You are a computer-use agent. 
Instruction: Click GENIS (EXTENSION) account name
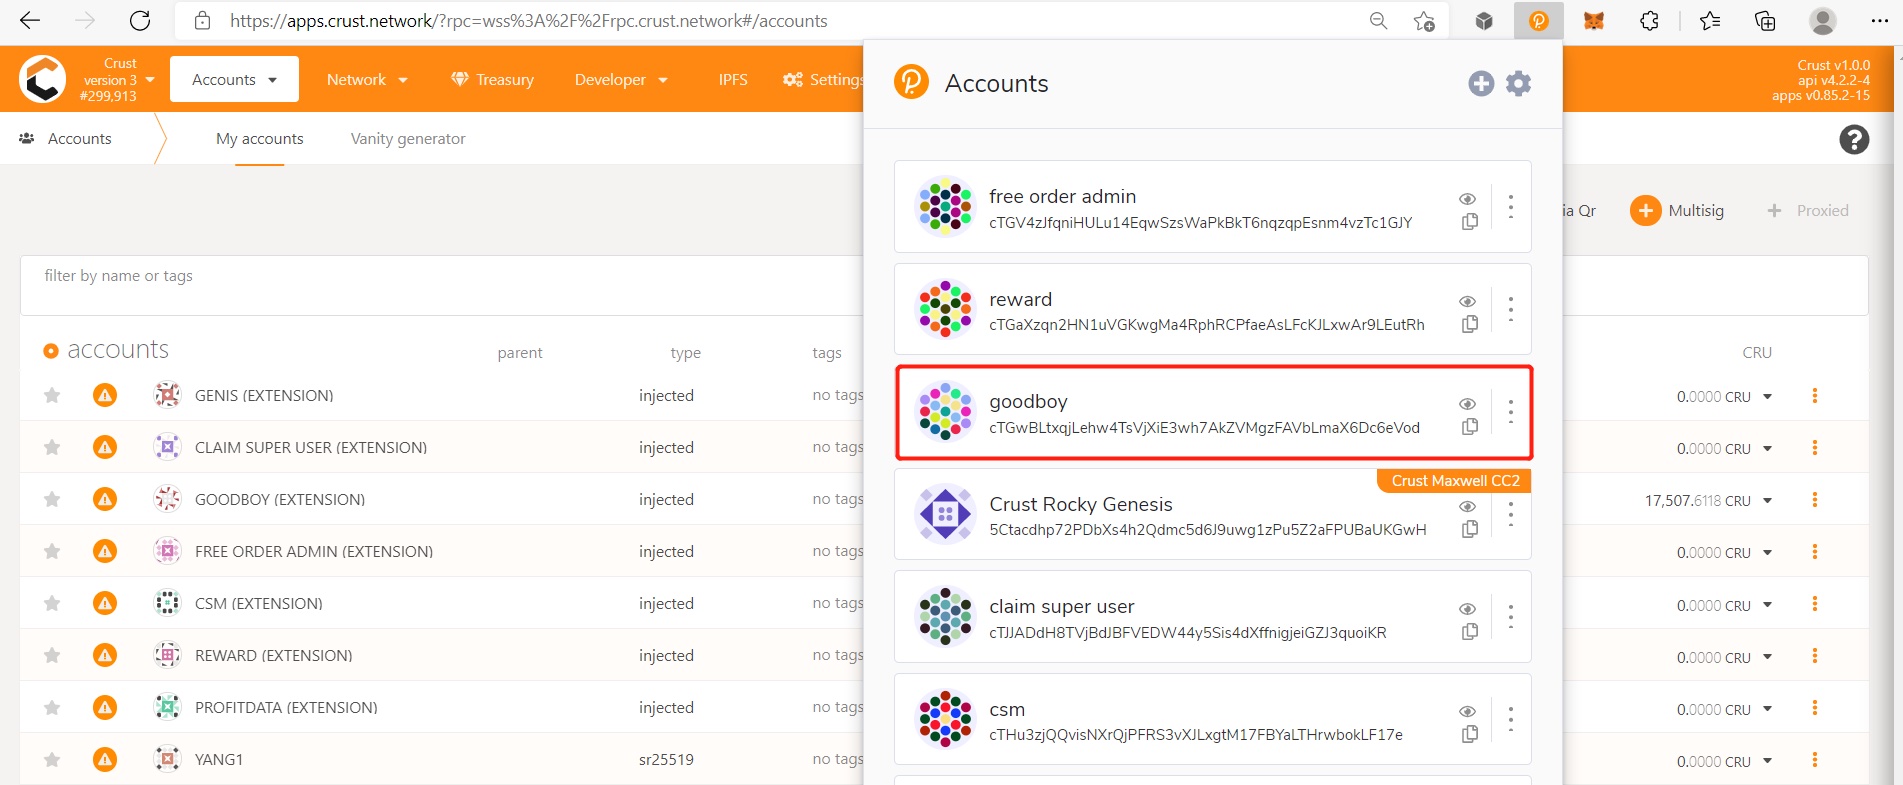click(264, 396)
